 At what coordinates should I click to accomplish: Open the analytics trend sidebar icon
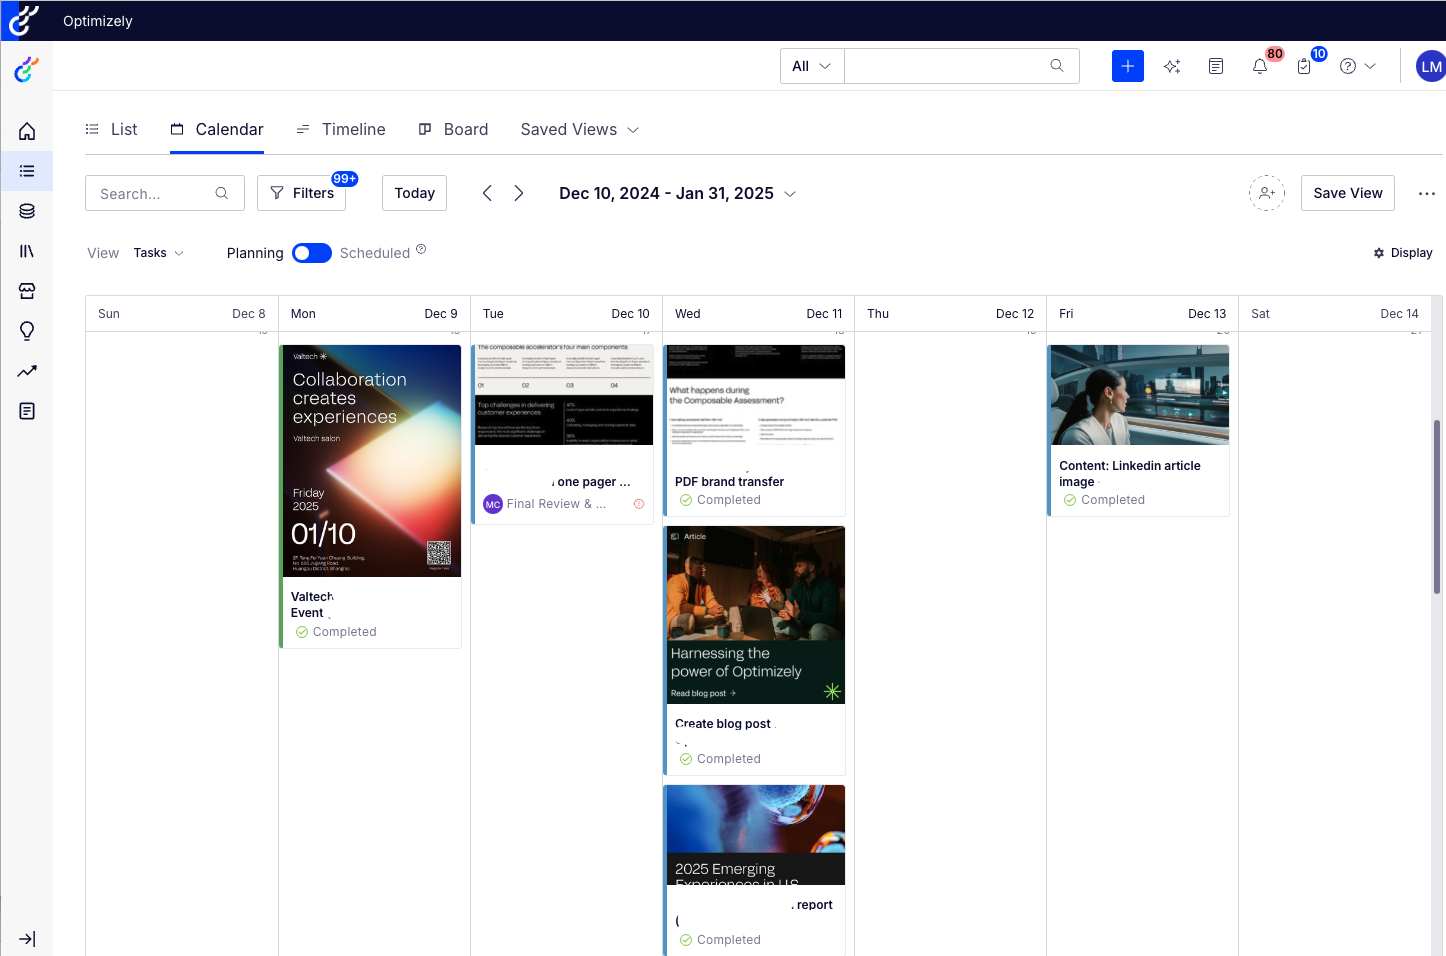click(27, 371)
